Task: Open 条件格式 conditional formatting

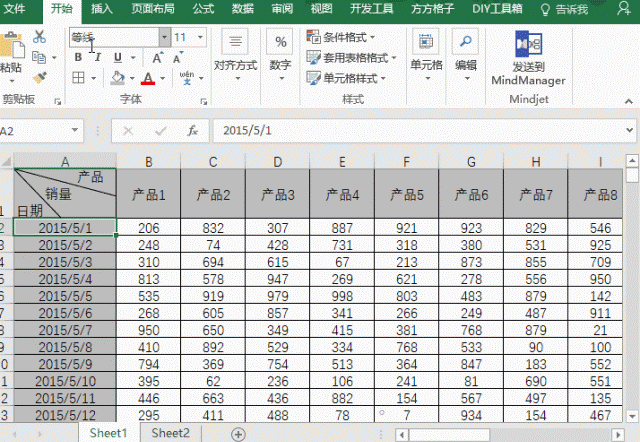Action: [341, 37]
